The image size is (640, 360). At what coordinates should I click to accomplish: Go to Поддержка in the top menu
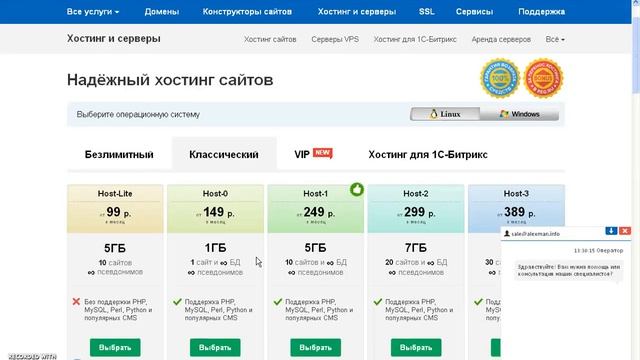pos(542,11)
